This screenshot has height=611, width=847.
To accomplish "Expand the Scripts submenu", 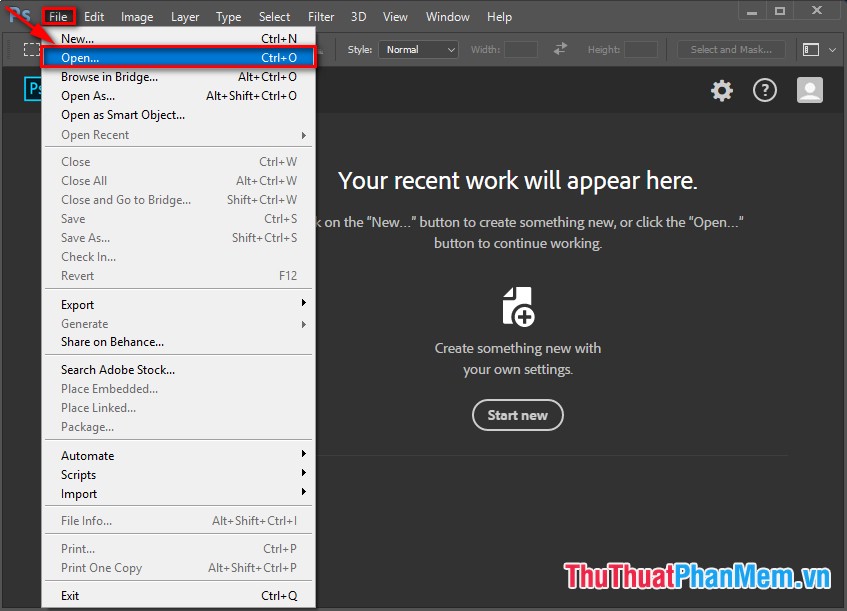I will click(178, 474).
